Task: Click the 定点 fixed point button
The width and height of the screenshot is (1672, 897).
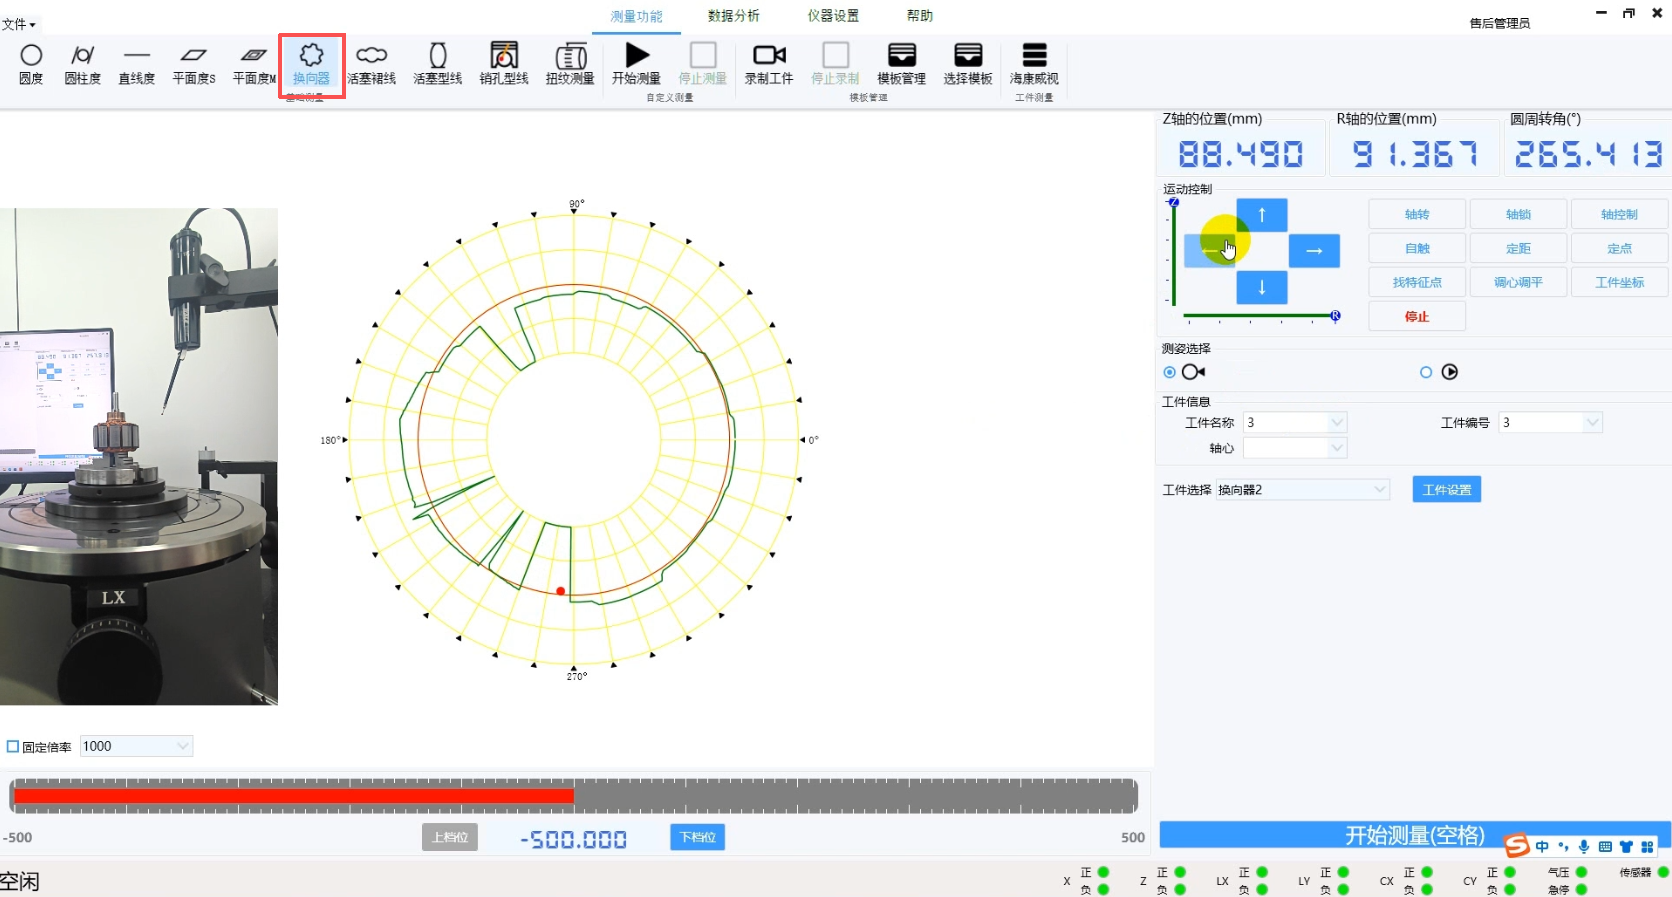Action: pos(1619,248)
